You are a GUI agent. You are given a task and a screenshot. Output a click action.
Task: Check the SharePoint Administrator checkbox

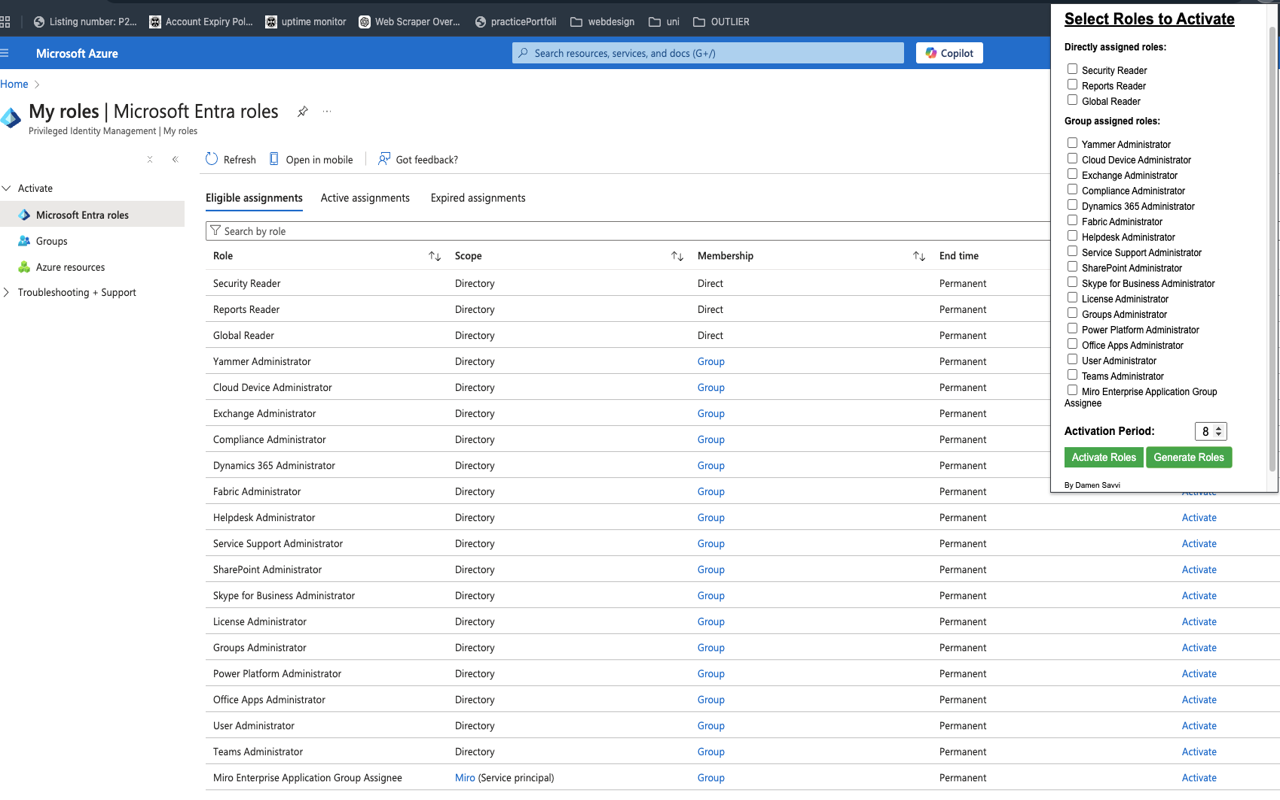click(1072, 267)
